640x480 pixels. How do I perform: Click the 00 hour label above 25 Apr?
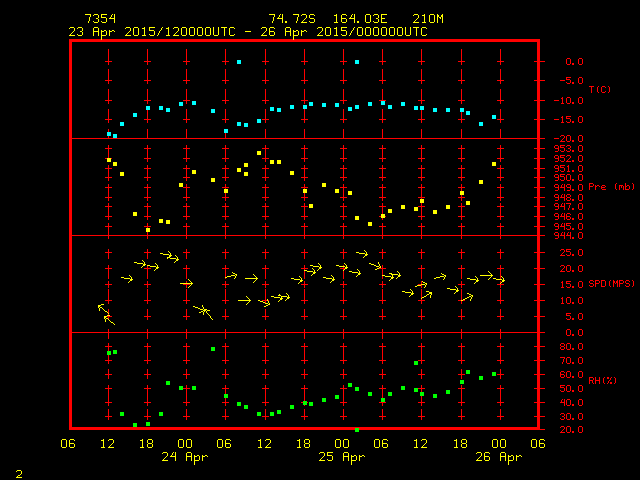click(x=342, y=444)
